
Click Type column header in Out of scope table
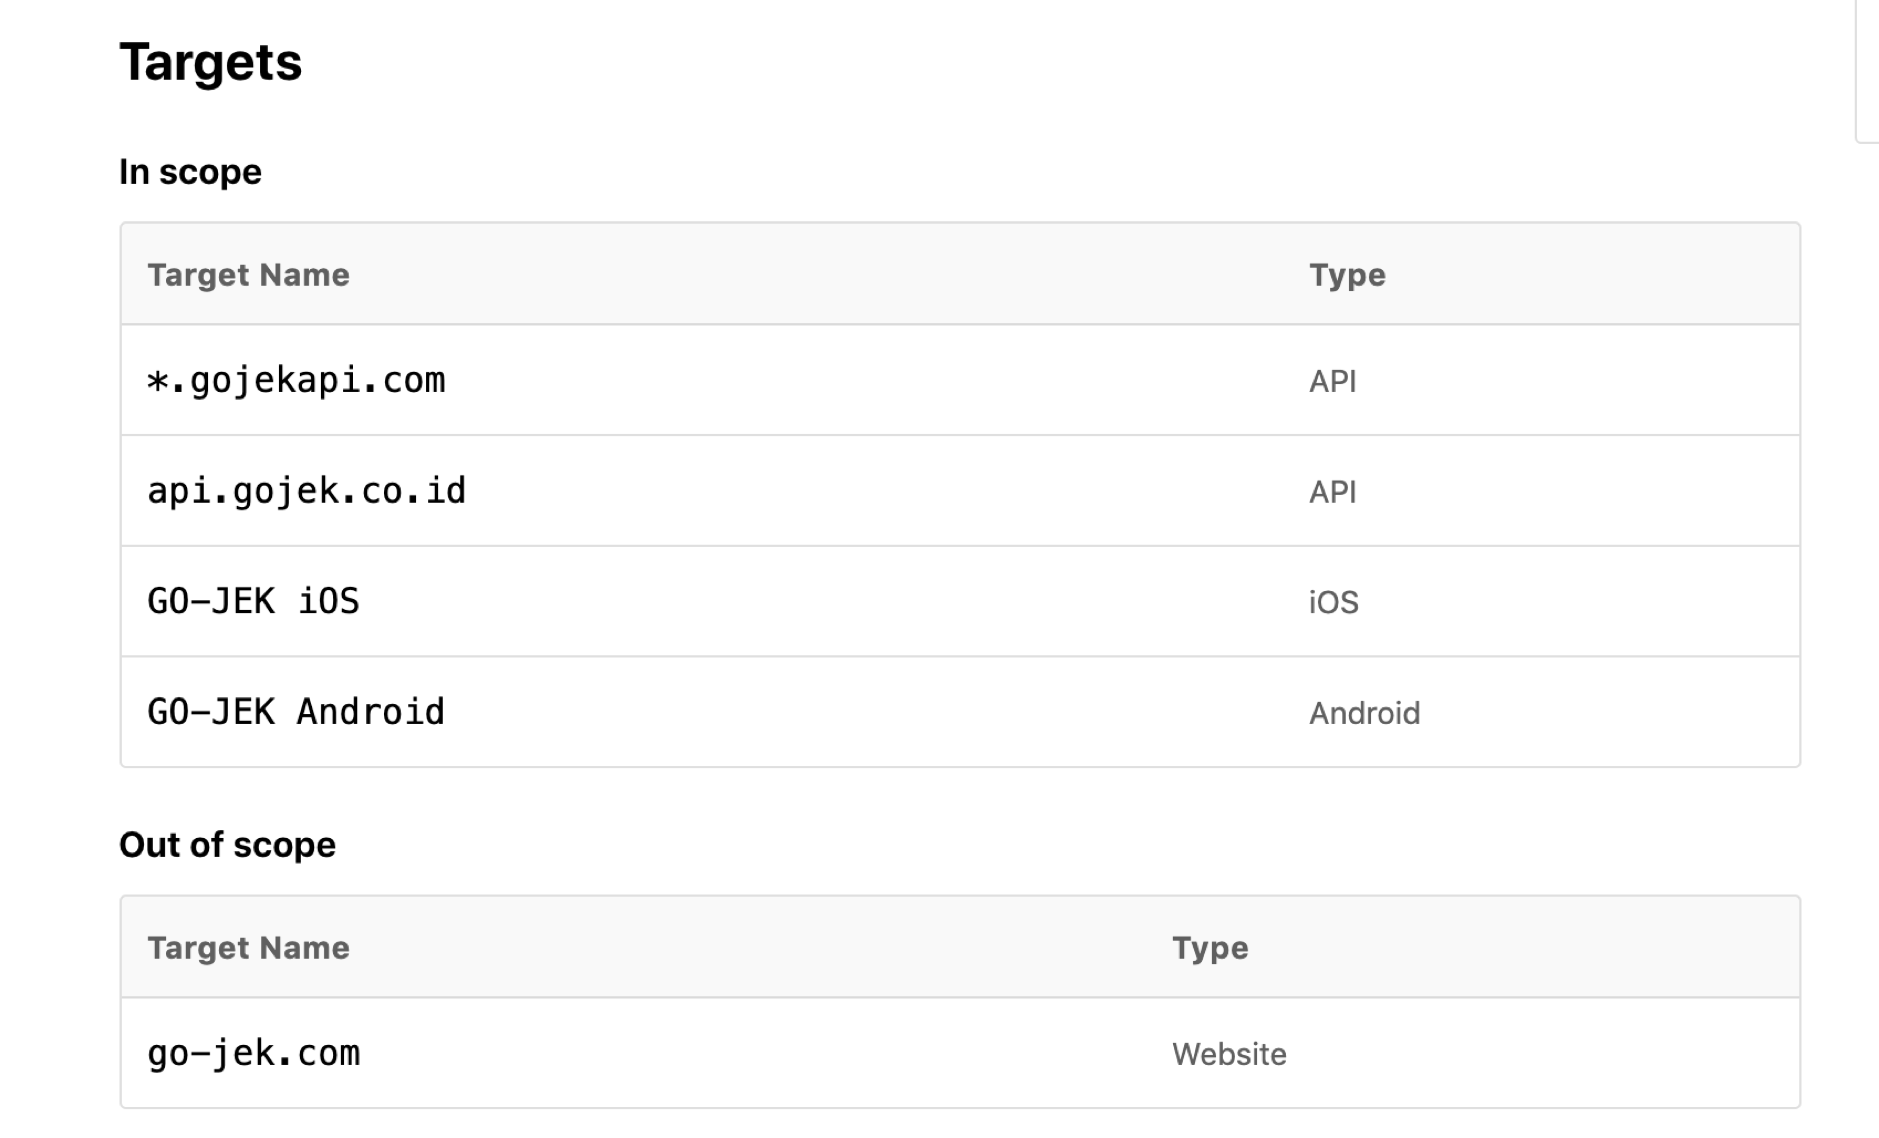click(x=1210, y=948)
